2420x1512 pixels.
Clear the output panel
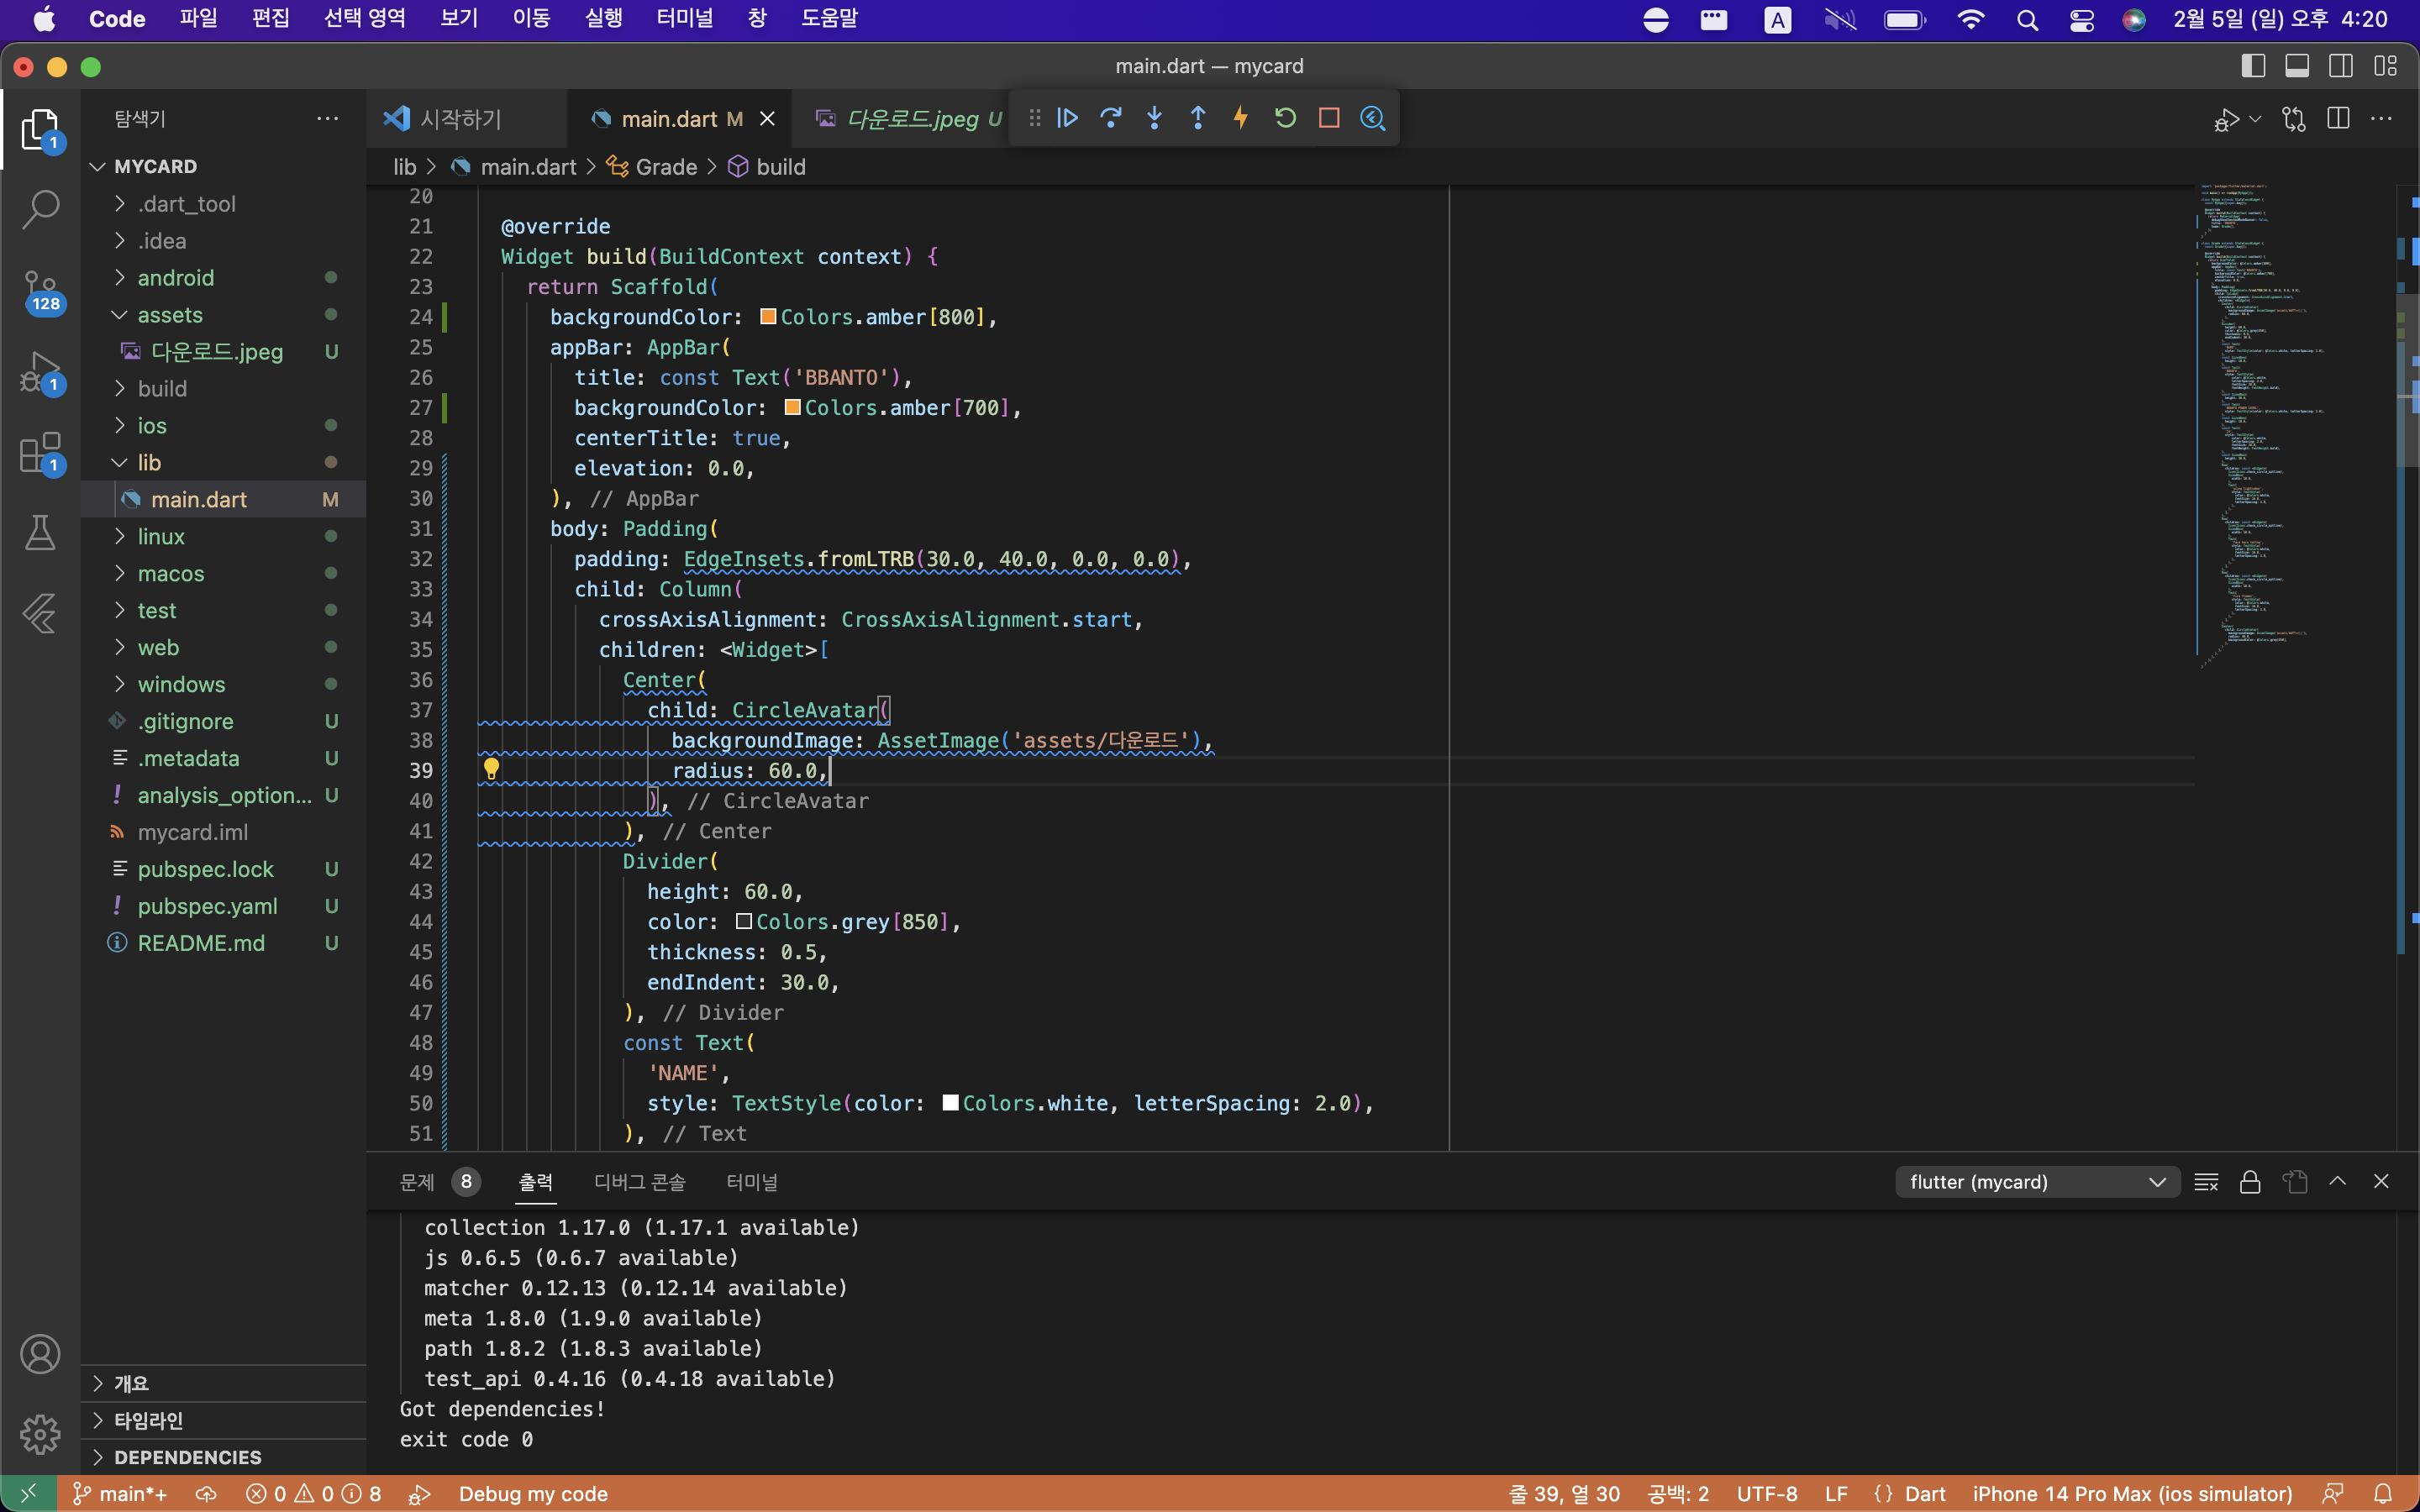[x=2206, y=1182]
